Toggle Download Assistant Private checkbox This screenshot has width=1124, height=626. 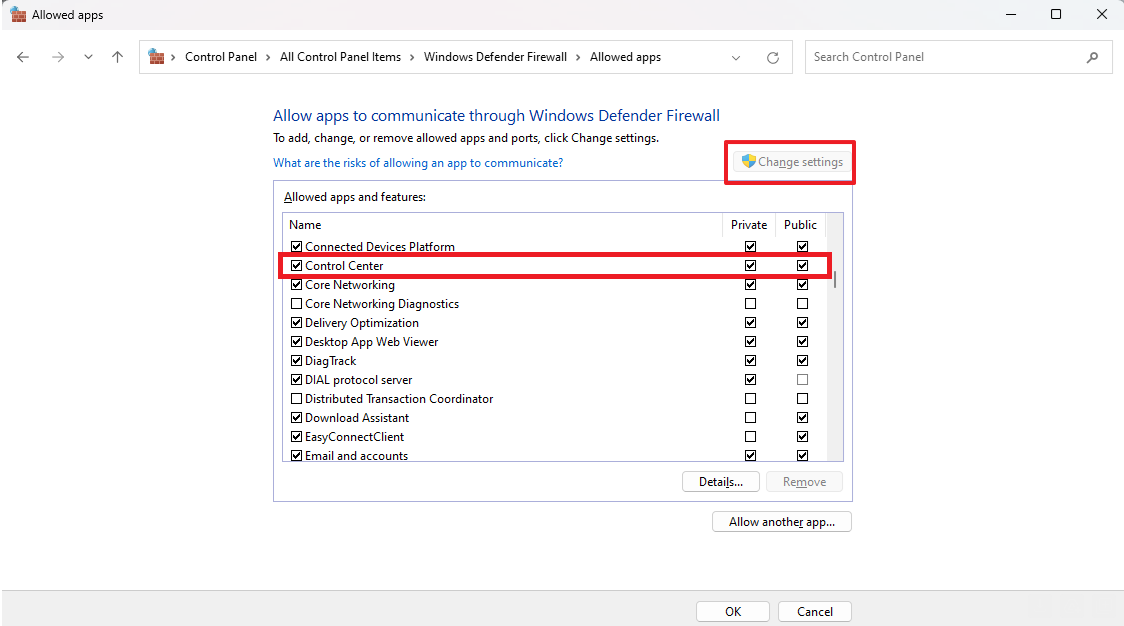[x=751, y=418]
